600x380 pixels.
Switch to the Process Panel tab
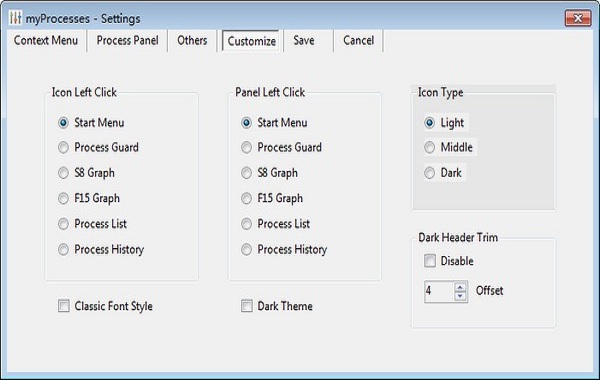click(x=127, y=41)
